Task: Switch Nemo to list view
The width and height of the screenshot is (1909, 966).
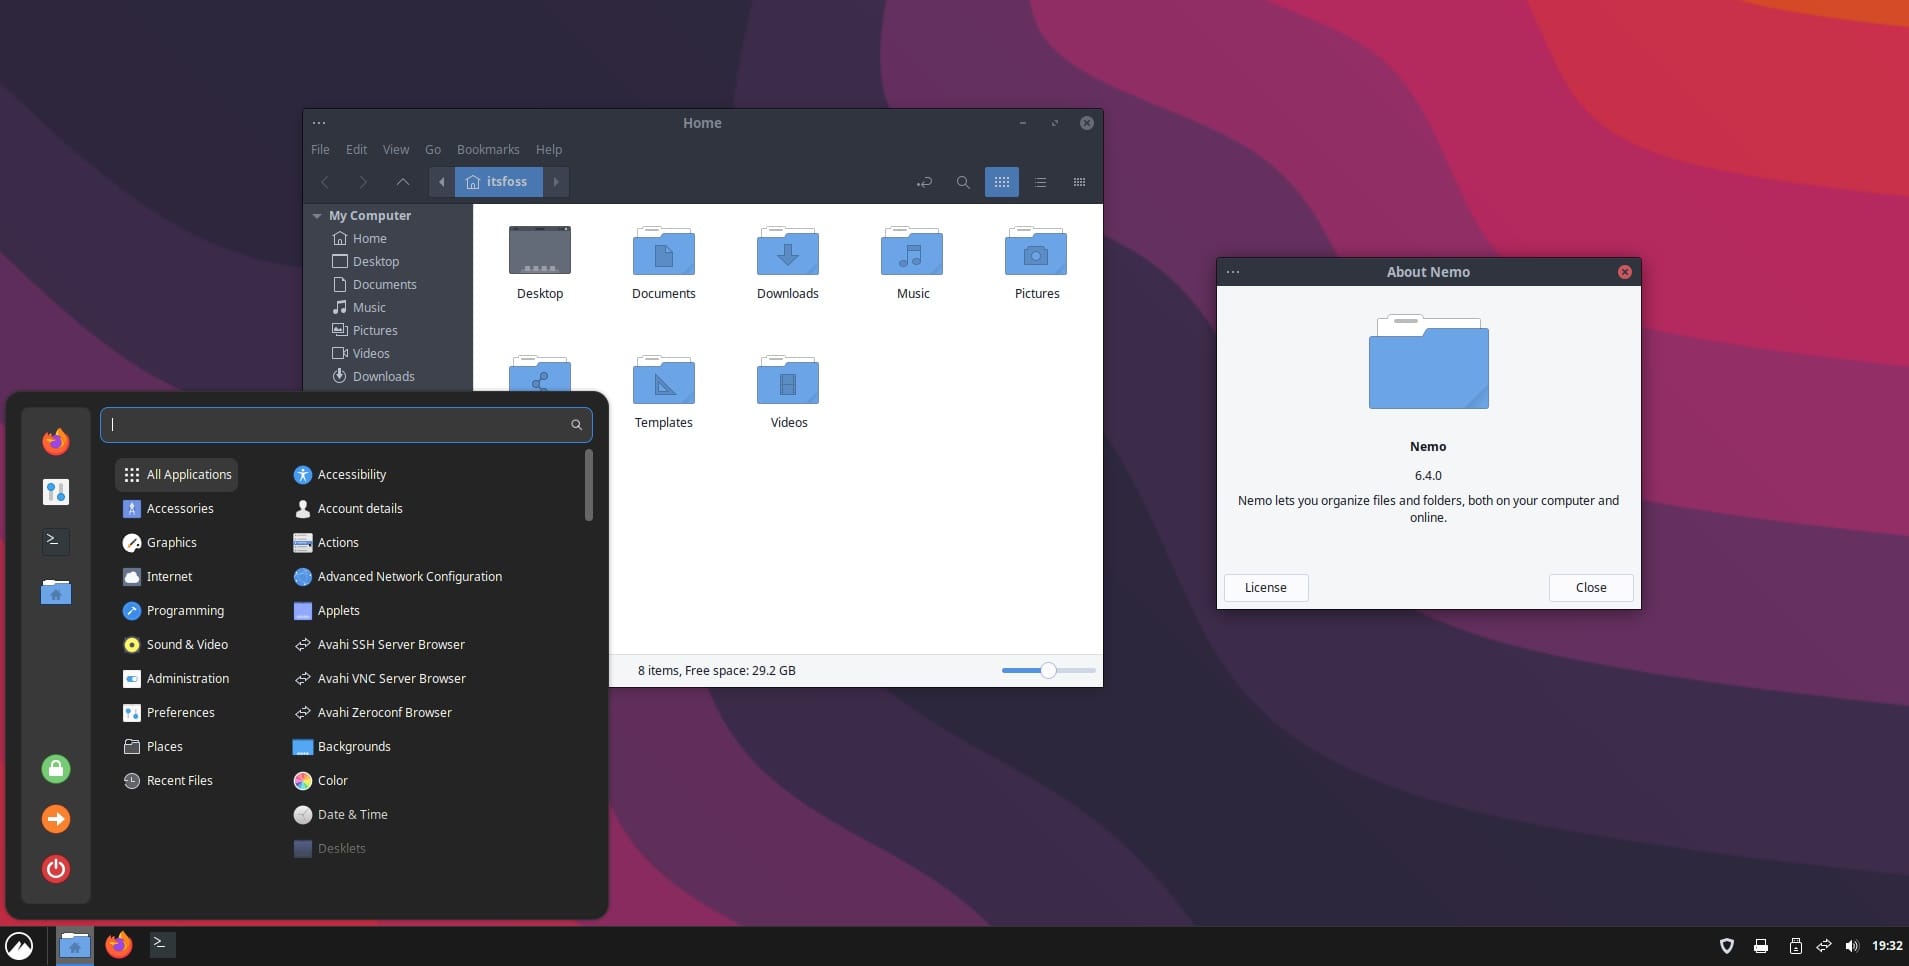Action: tap(1041, 182)
